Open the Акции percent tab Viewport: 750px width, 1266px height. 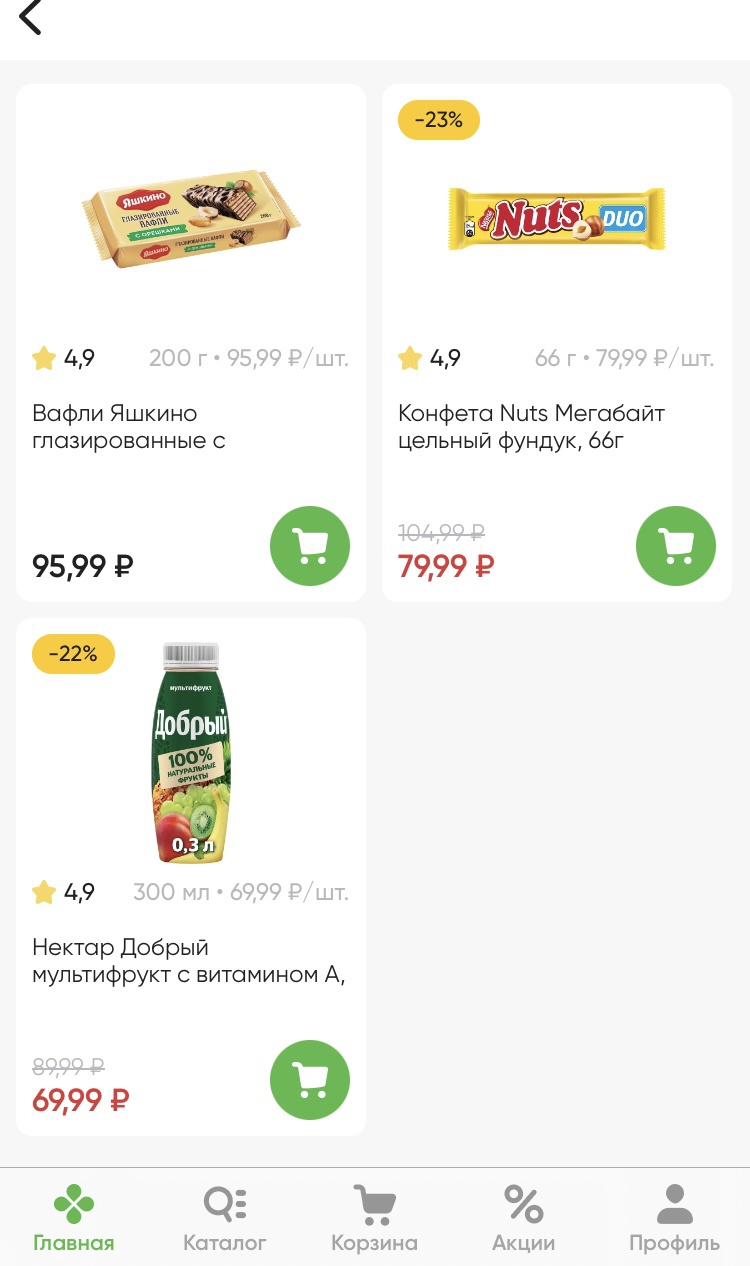523,1218
